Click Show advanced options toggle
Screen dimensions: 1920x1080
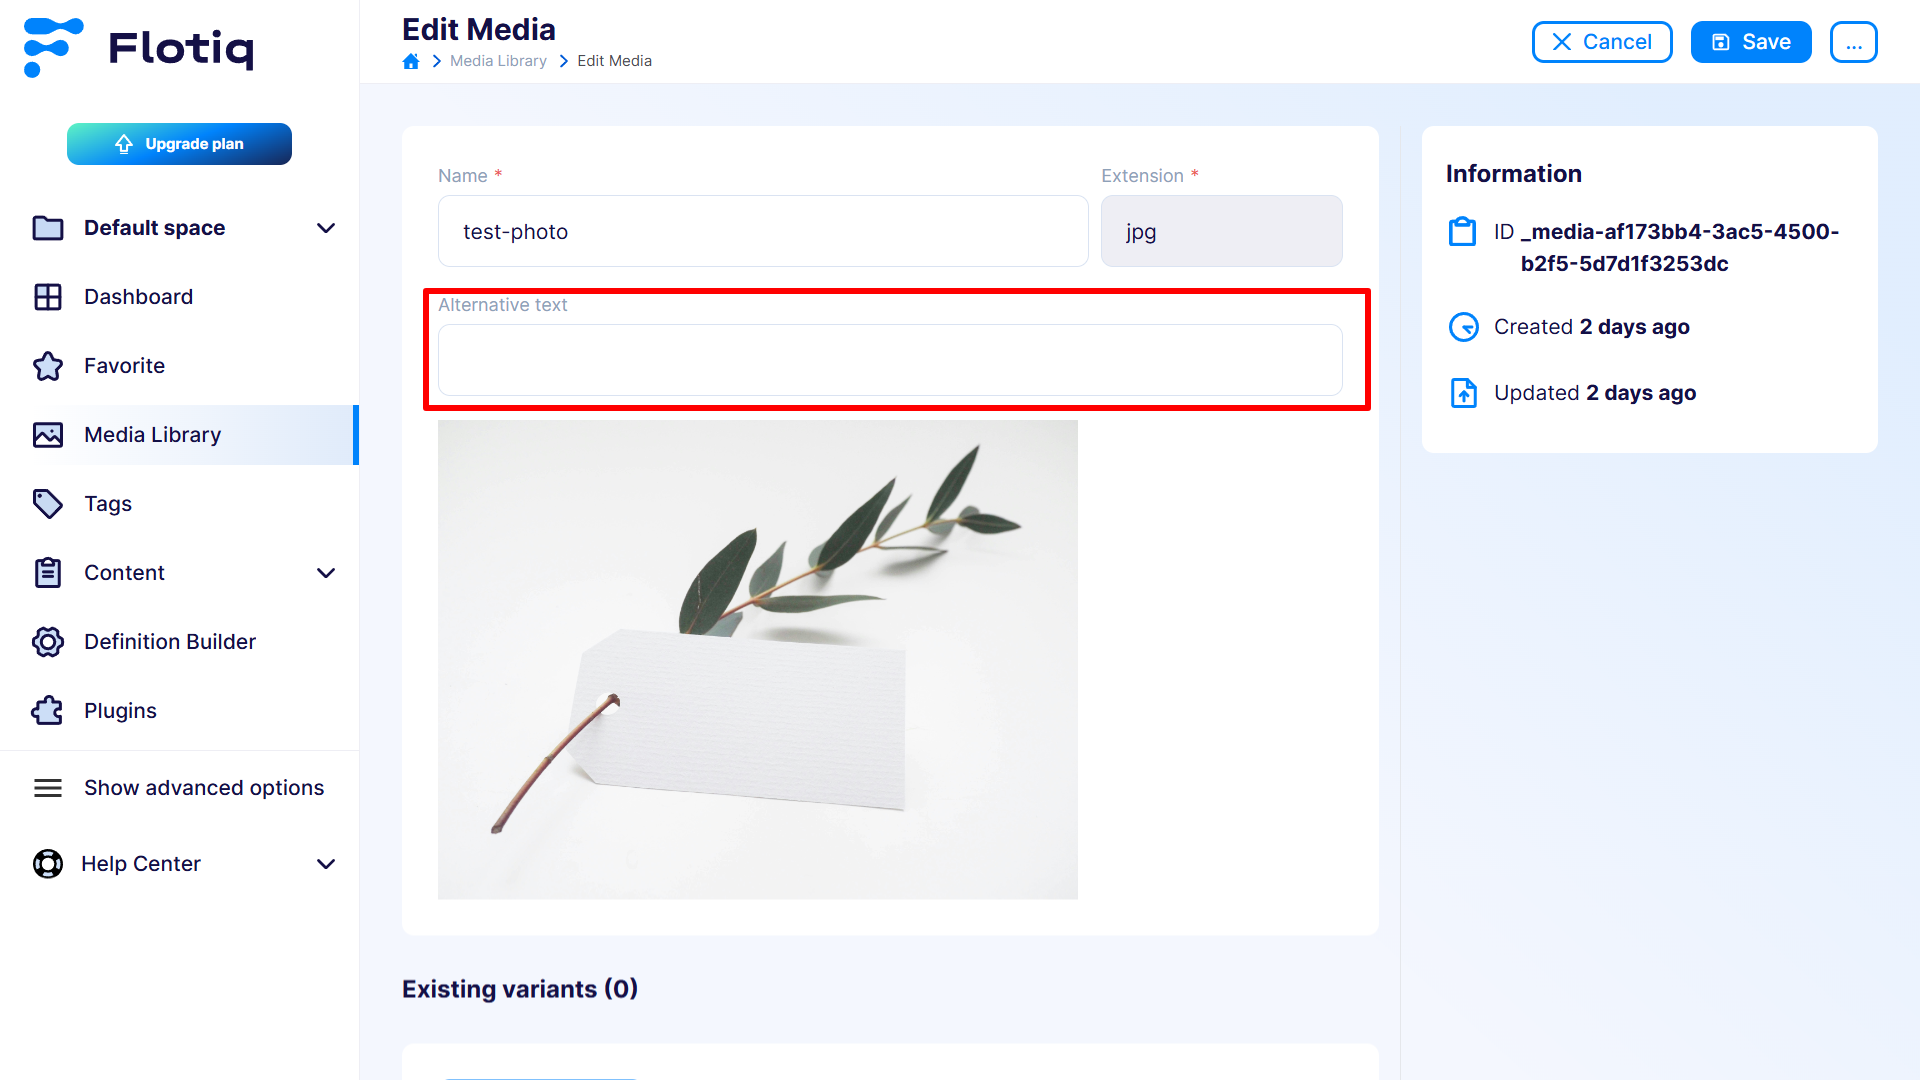pos(203,787)
